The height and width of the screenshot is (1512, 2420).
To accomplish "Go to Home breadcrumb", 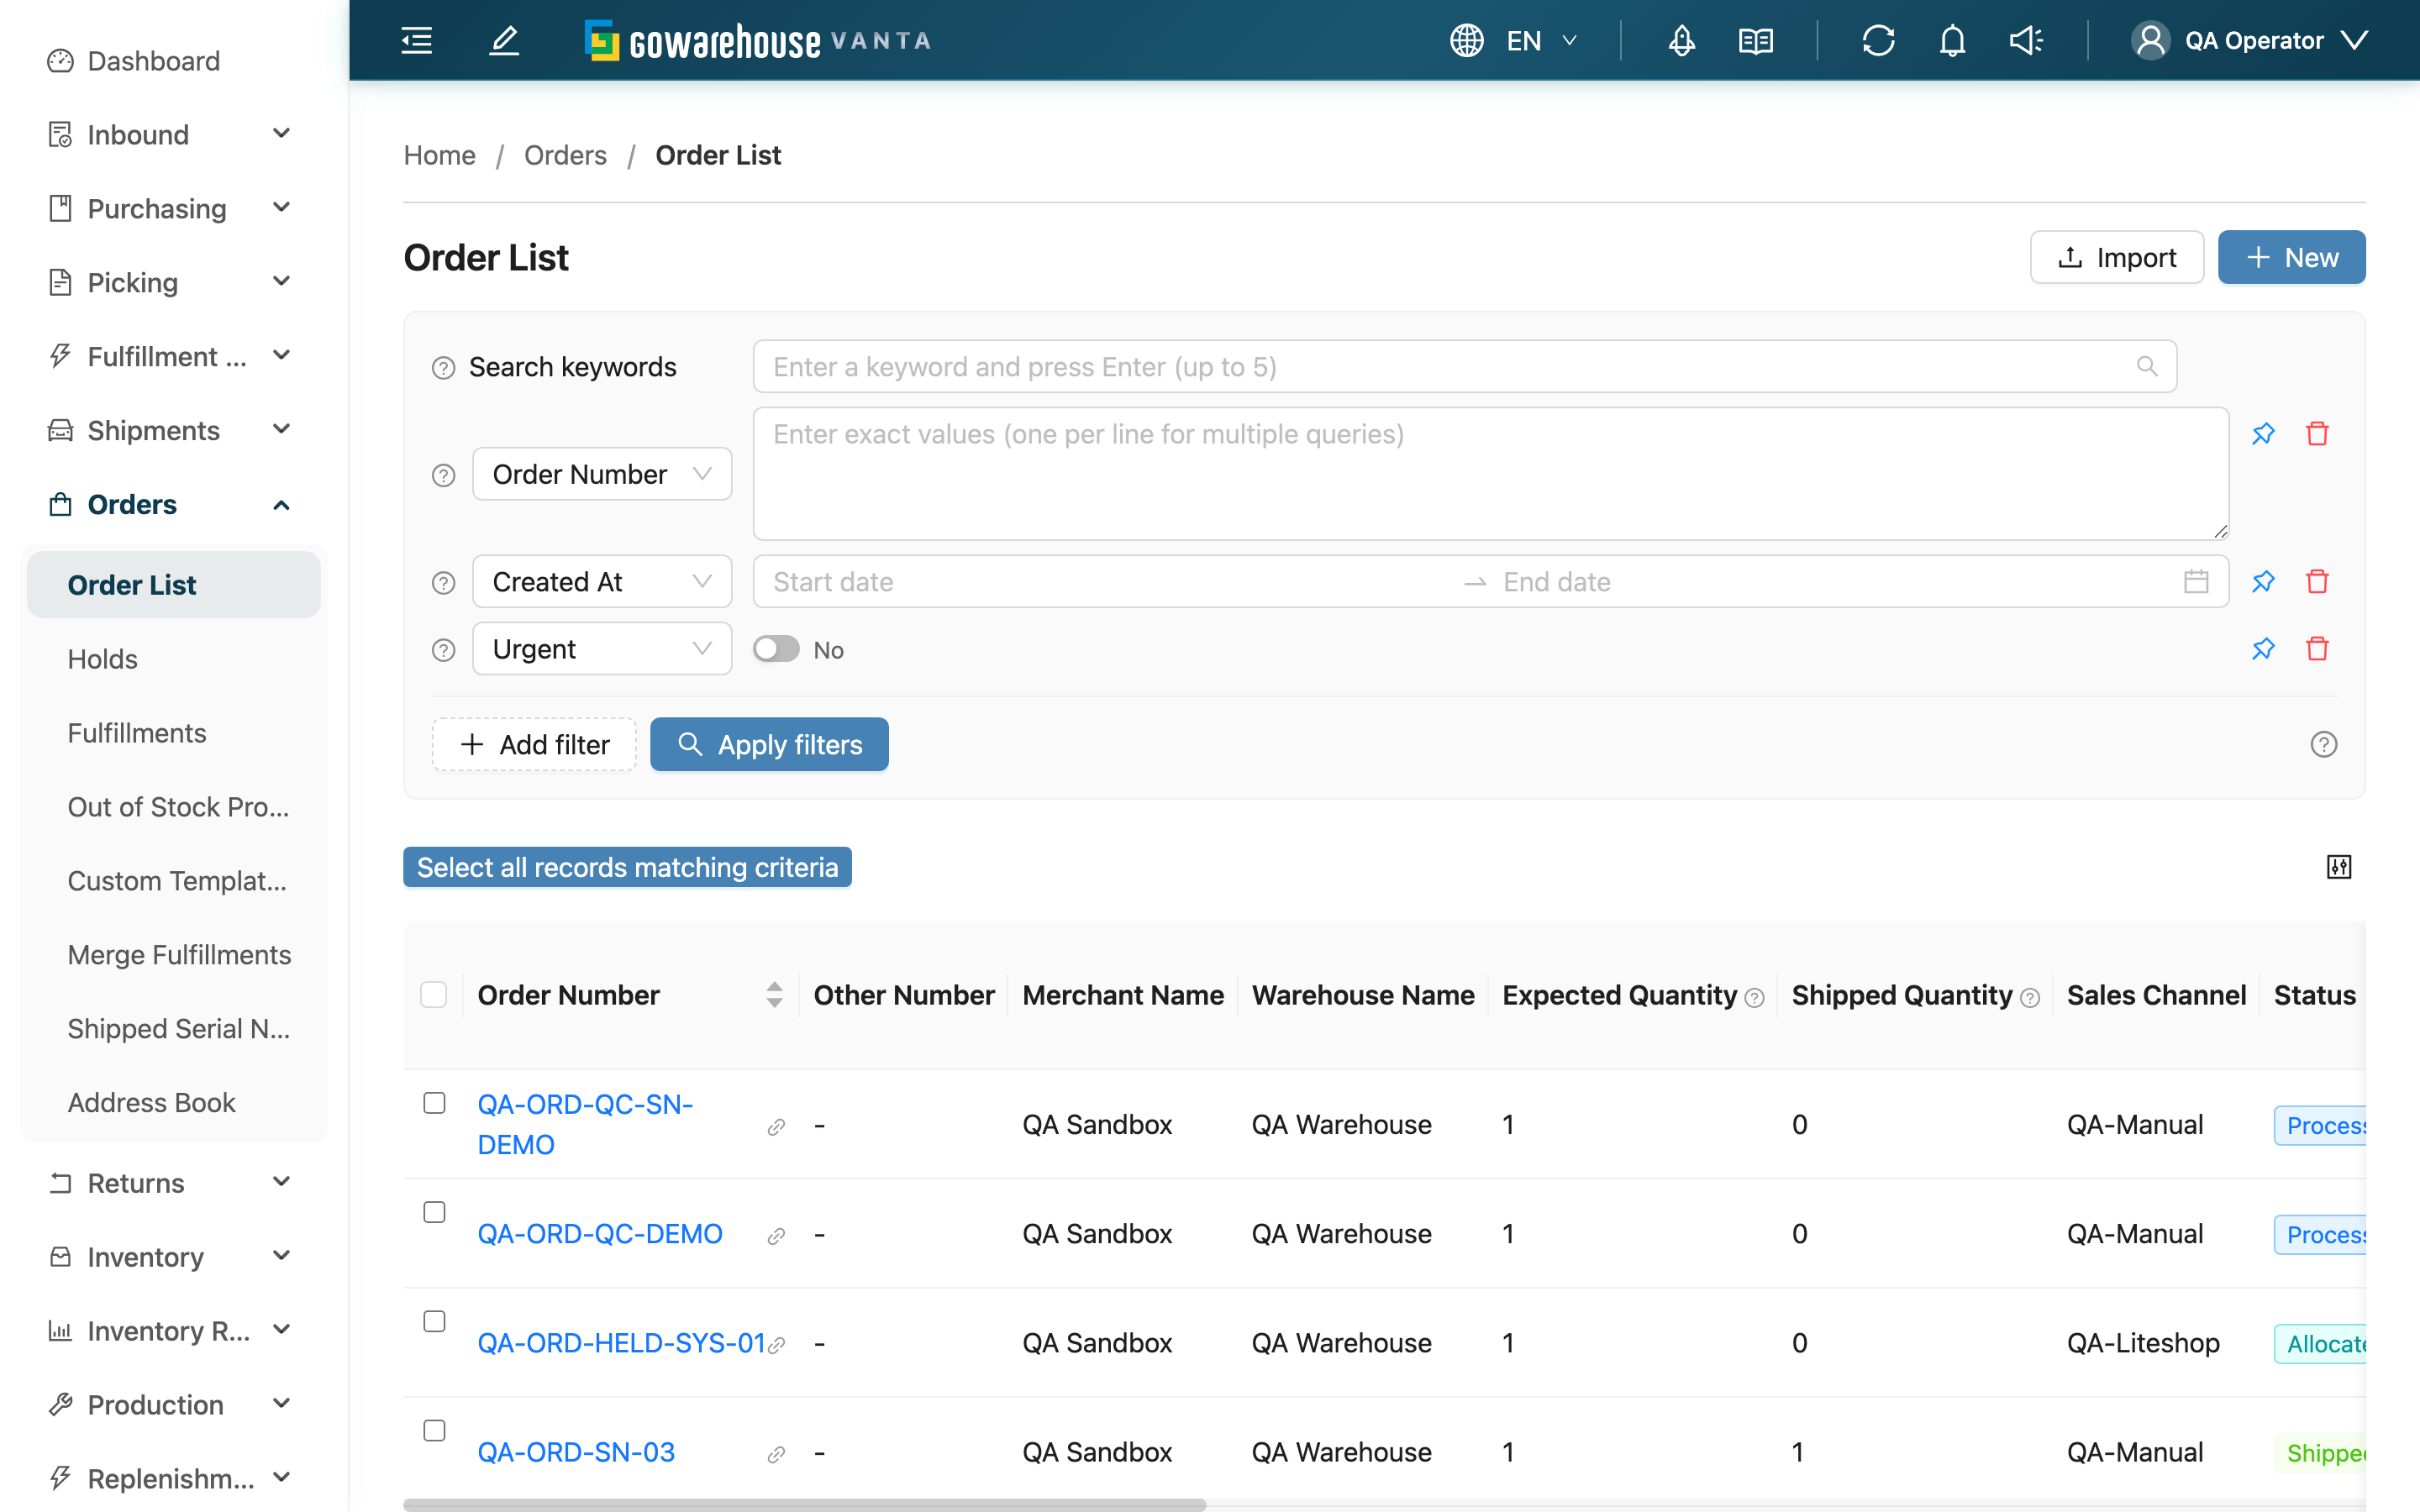I will pos(439,155).
